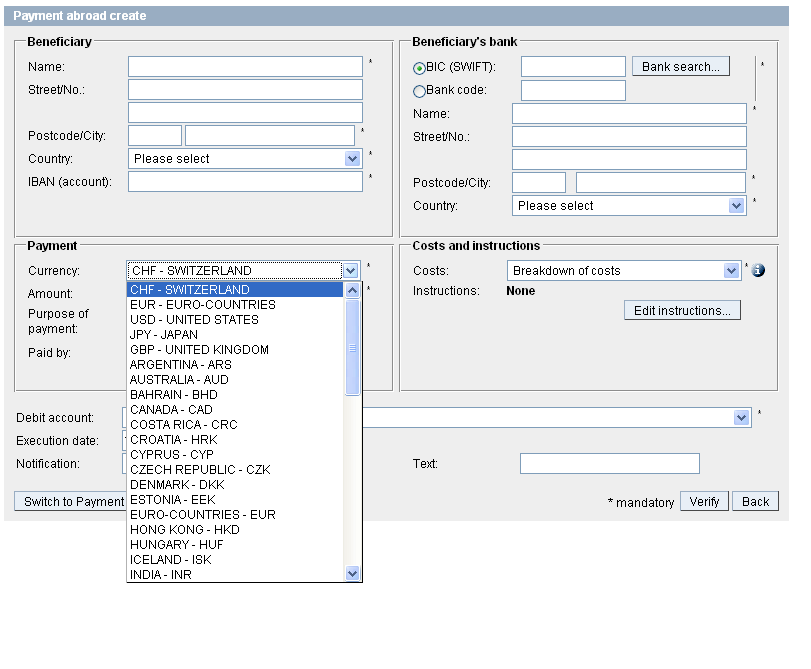
Task: Click the Back button
Action: coord(755,501)
